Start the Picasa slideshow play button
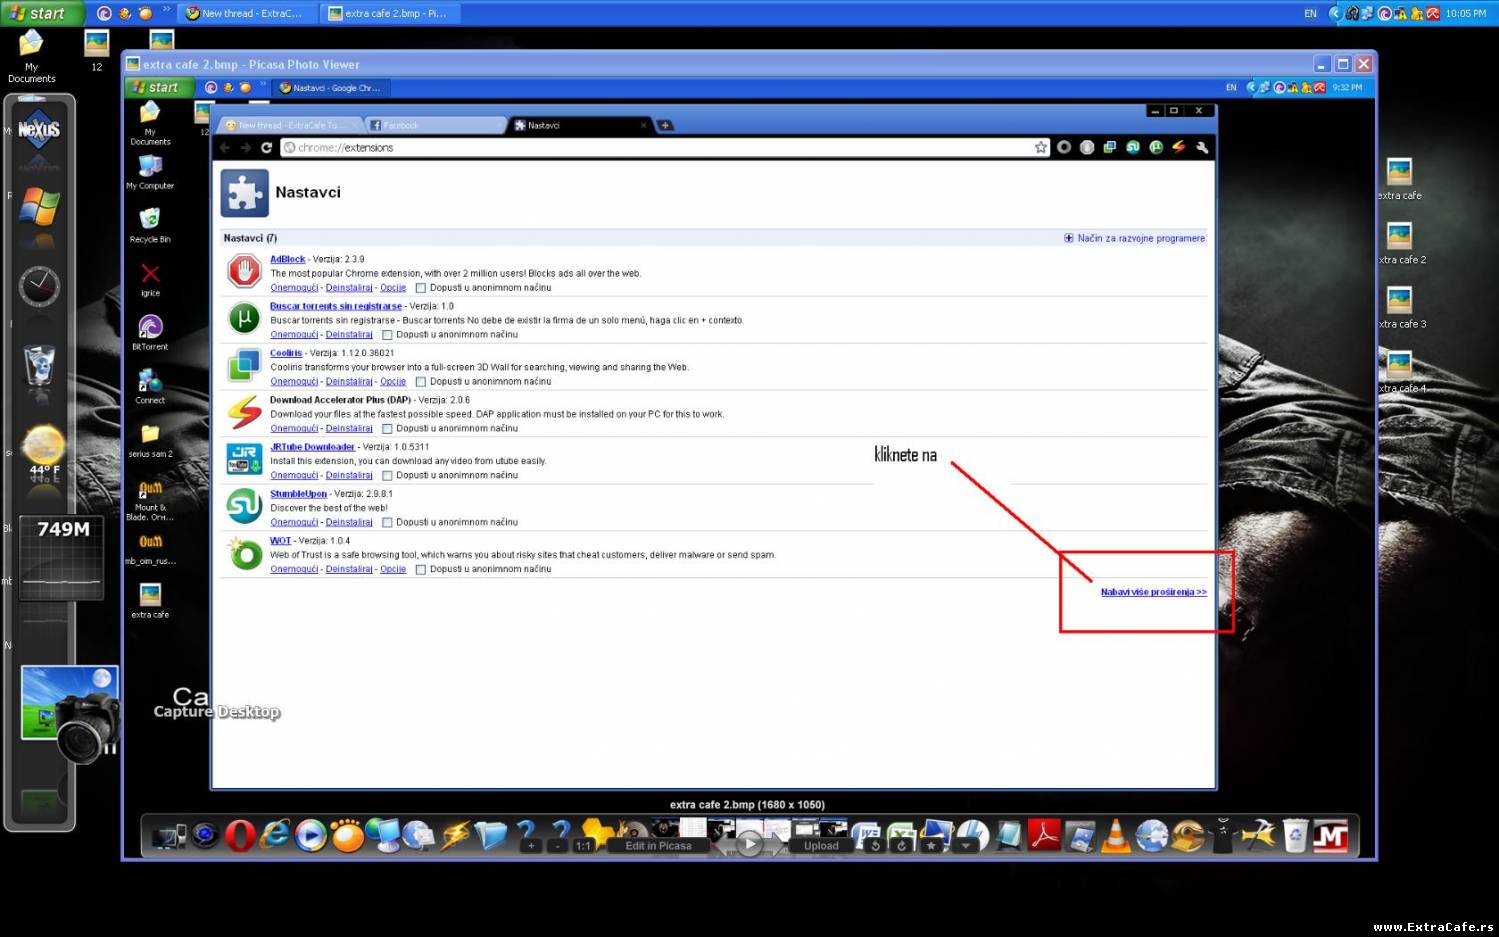The image size is (1499, 937). click(x=750, y=844)
